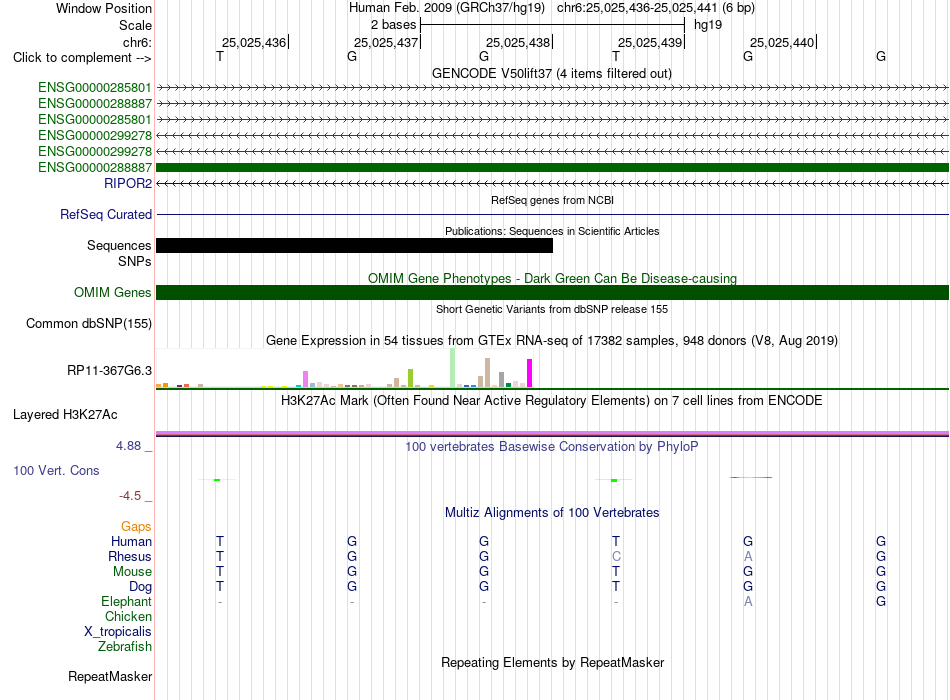Click the tall light-green GTEx expression bar
Screen dimensions: 950x700
(x=453, y=368)
